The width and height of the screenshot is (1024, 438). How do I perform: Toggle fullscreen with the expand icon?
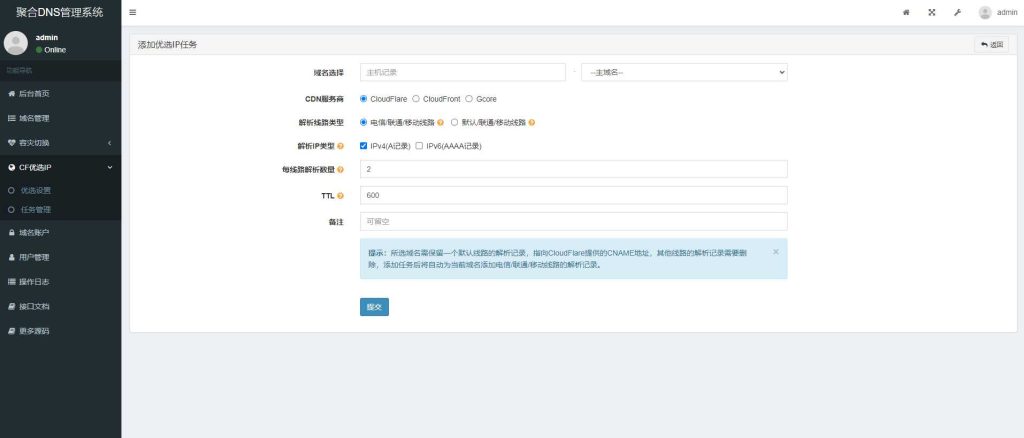932,12
